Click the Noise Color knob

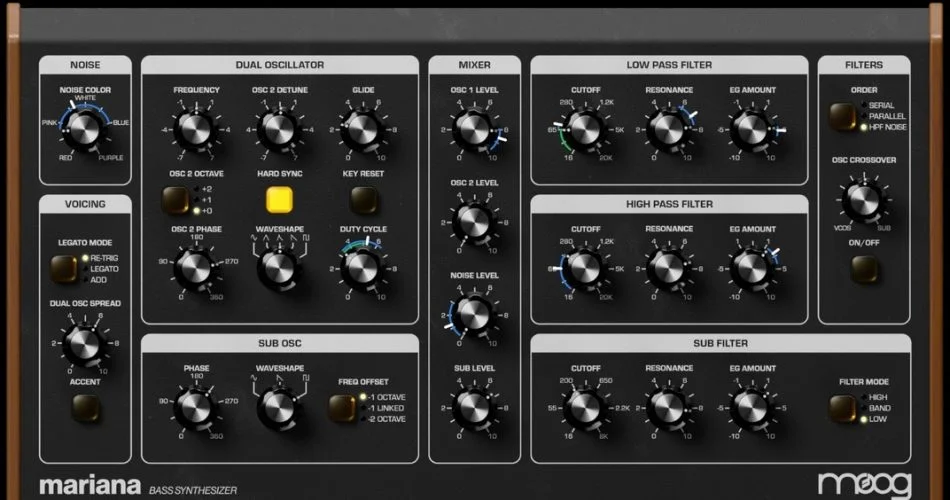(84, 128)
